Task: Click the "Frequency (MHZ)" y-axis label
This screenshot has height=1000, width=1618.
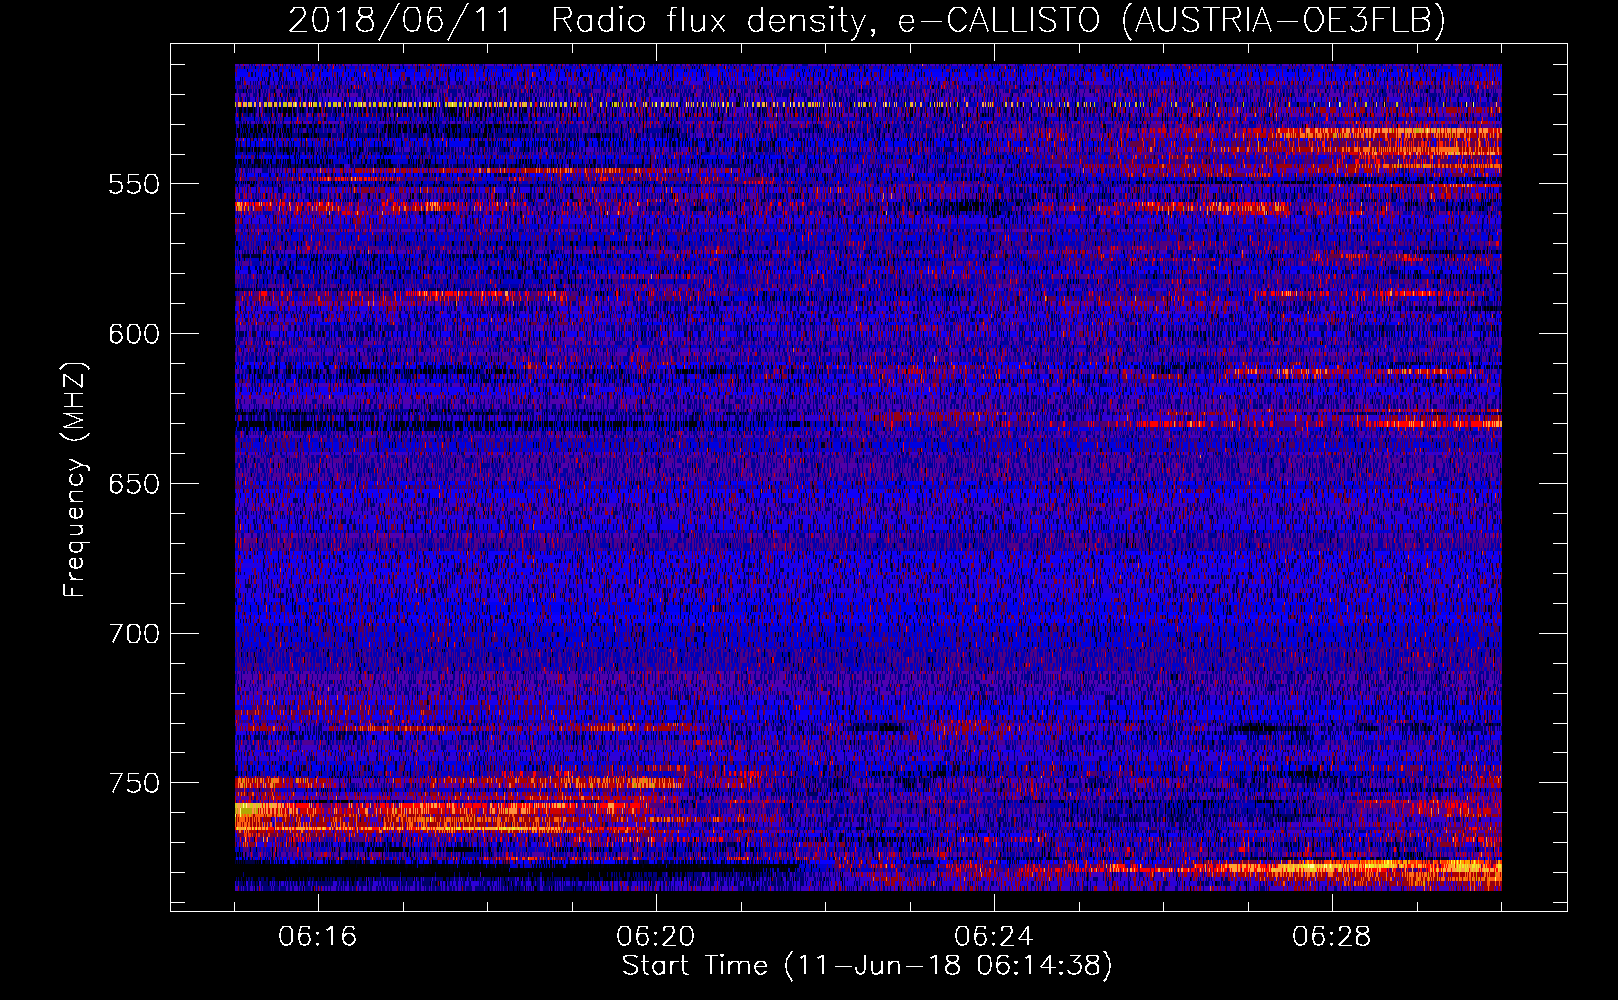Action: pyautogui.click(x=75, y=479)
